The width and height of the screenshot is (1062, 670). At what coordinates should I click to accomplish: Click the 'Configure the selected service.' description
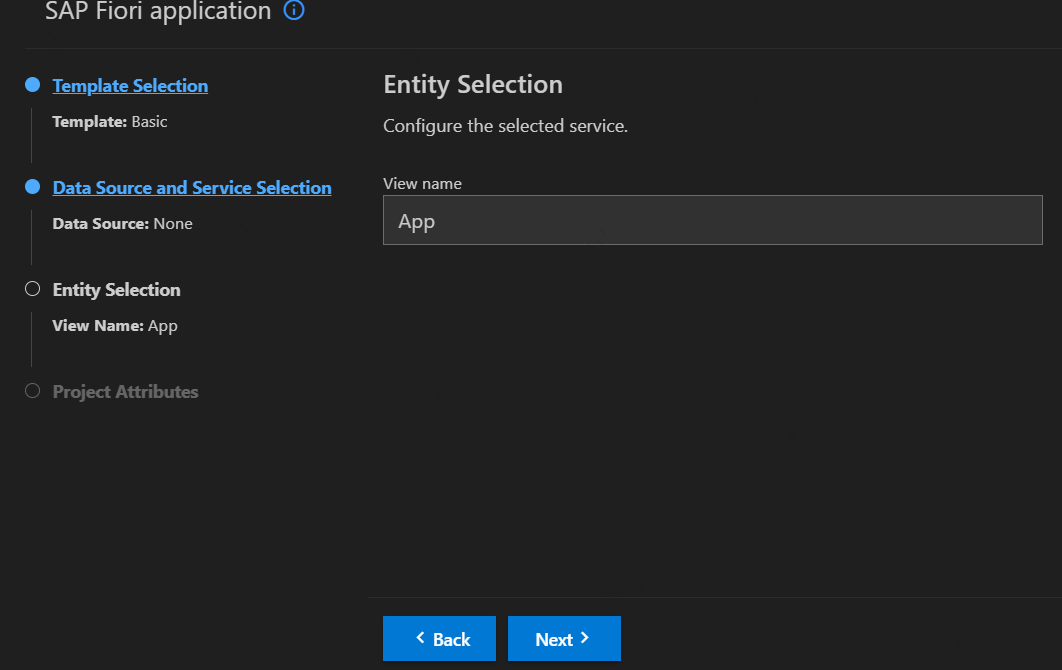505,126
